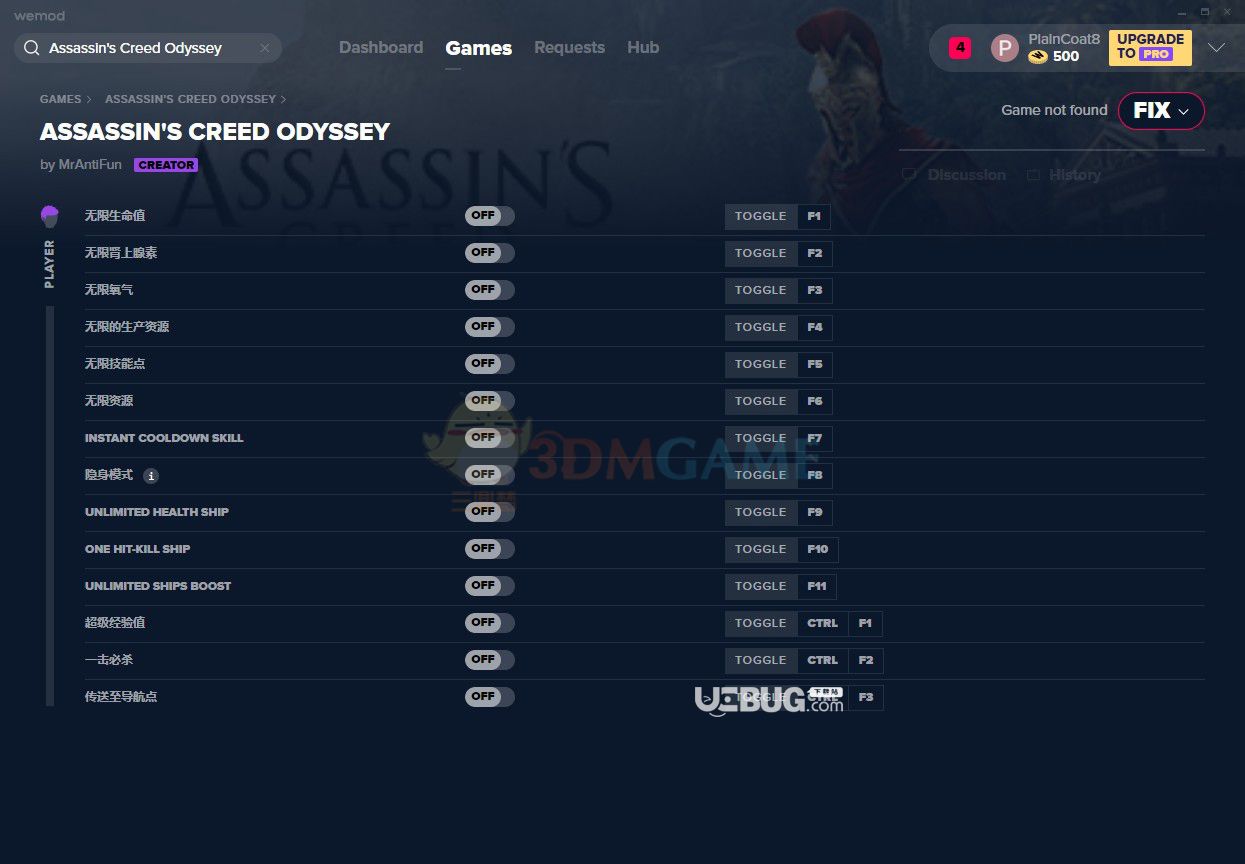Click the History icon
Image resolution: width=1245 pixels, height=864 pixels.
(x=1032, y=175)
